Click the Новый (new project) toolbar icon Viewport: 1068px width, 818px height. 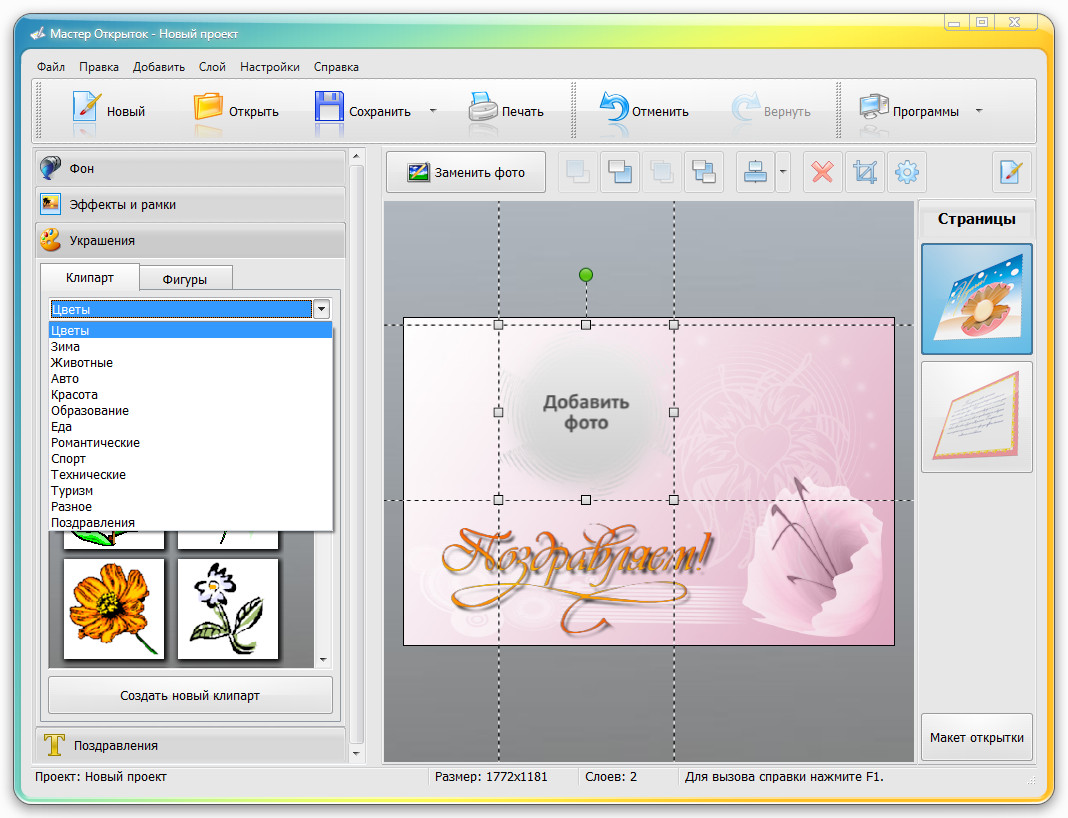point(88,108)
